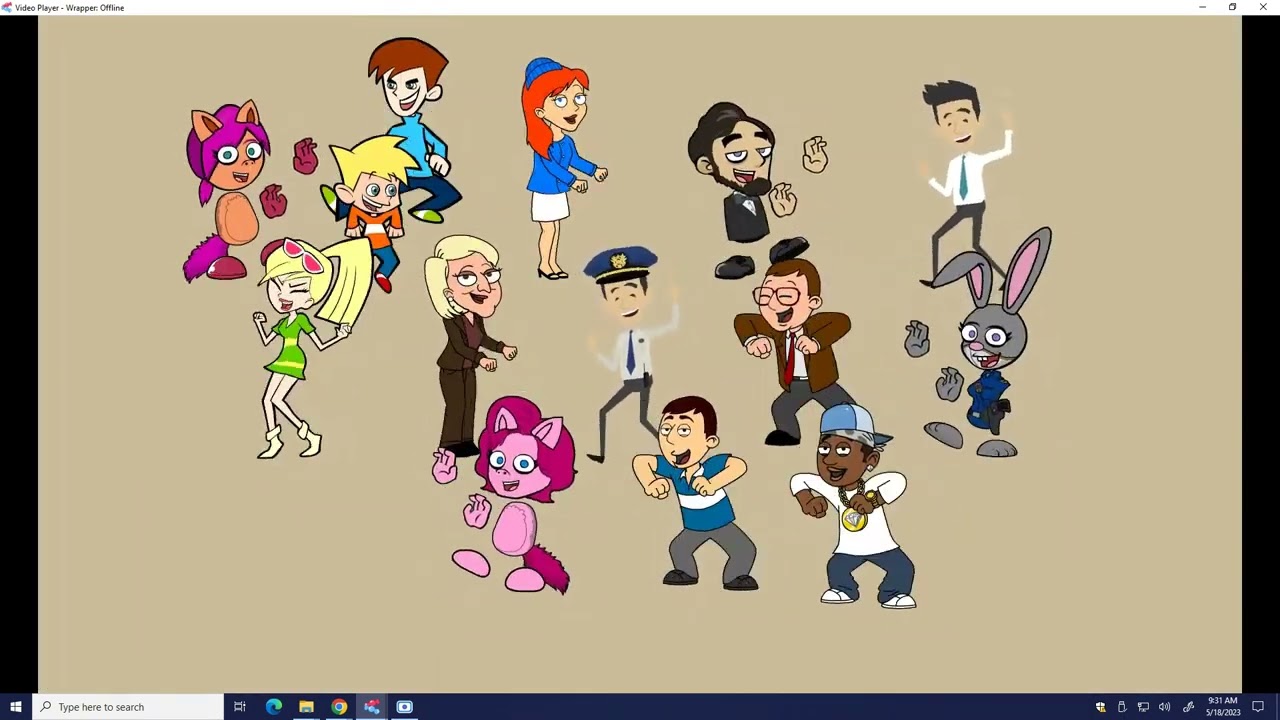Open Windows Security tray icon
Screen dimensions: 1280x720
click(1101, 707)
